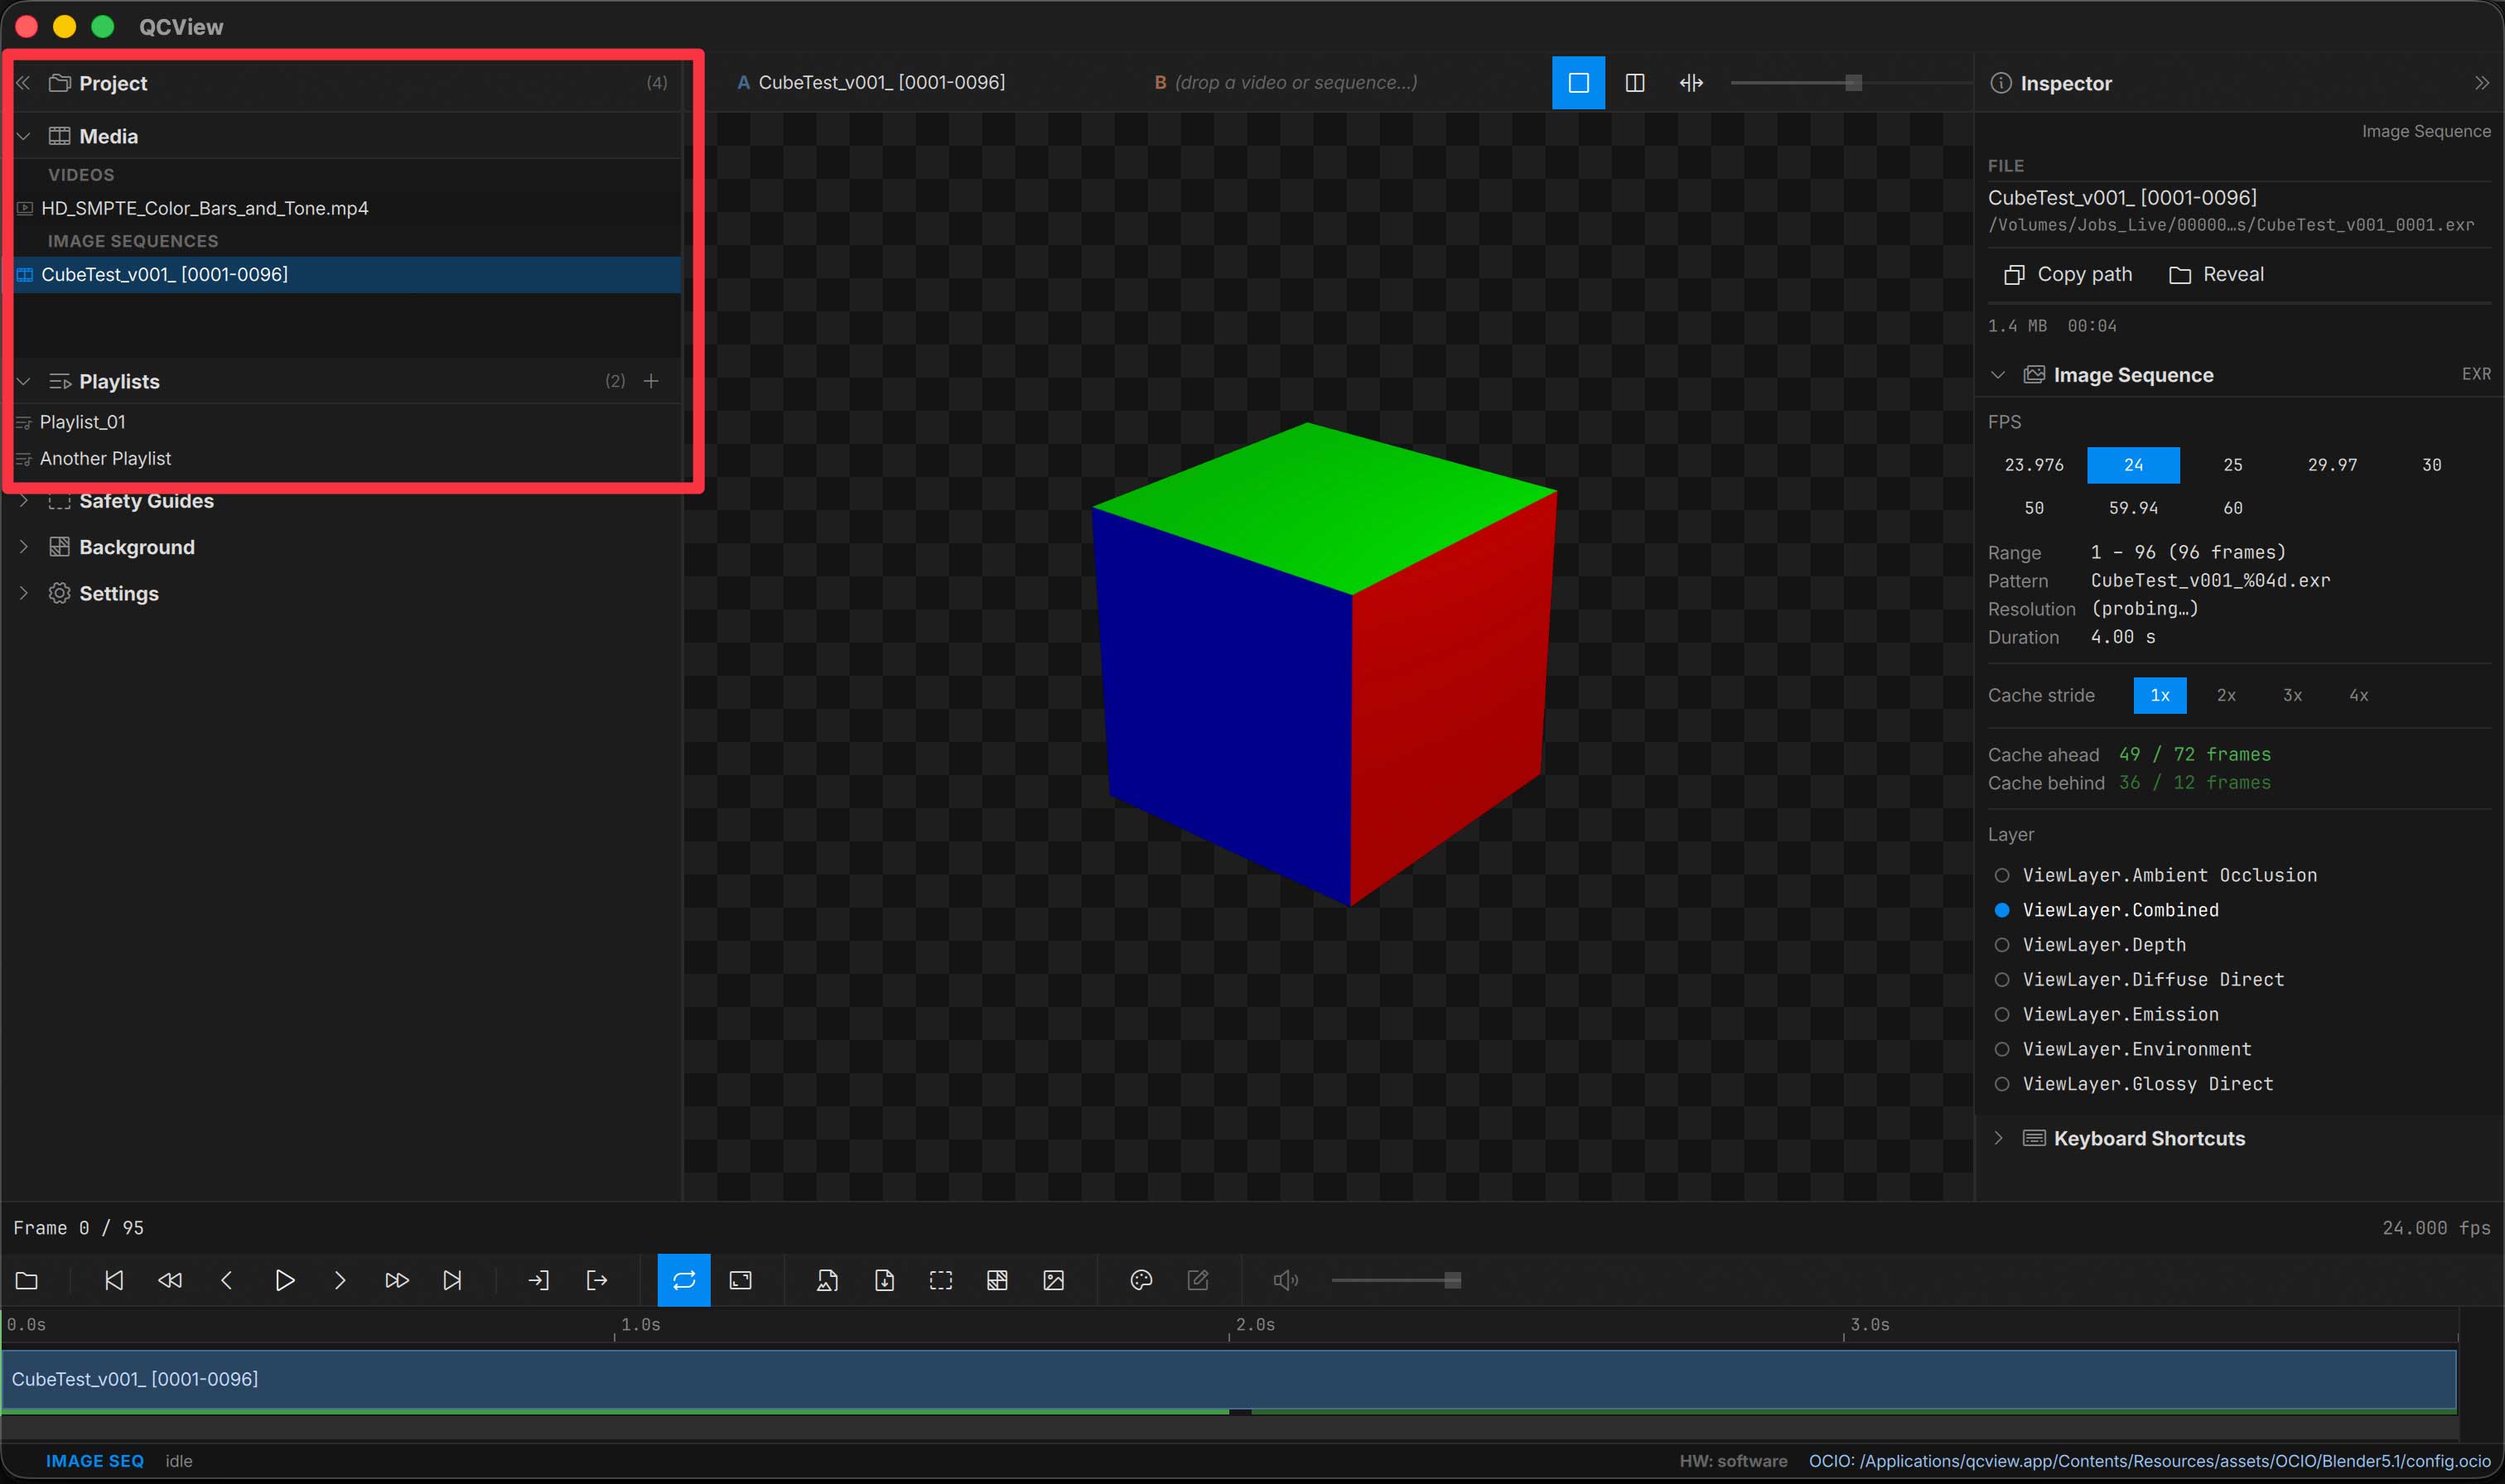This screenshot has width=2505, height=1484.
Task: Click Reveal button
Action: coord(2216,274)
